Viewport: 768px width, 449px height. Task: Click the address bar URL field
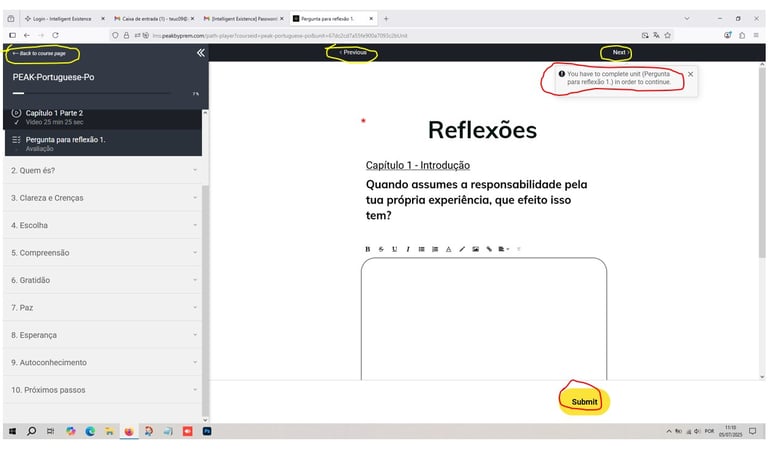(x=392, y=35)
